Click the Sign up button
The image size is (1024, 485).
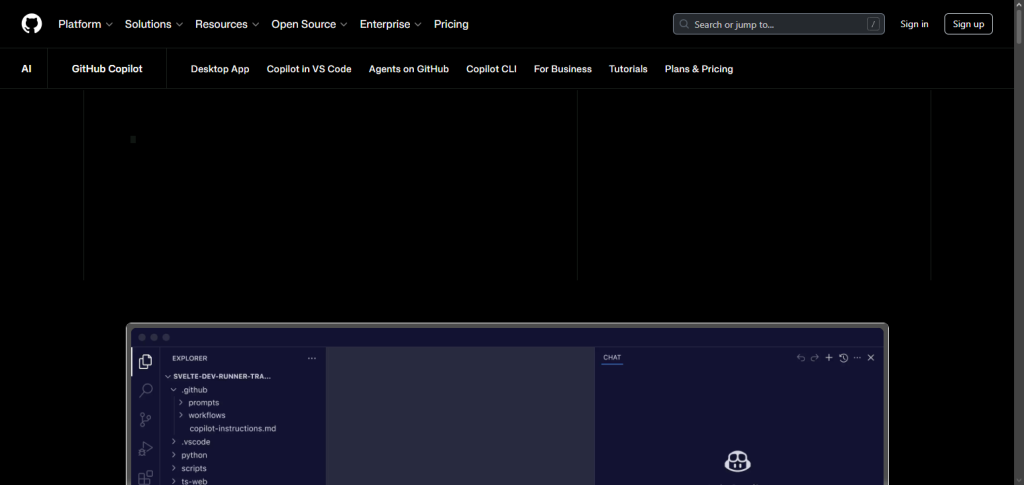968,24
